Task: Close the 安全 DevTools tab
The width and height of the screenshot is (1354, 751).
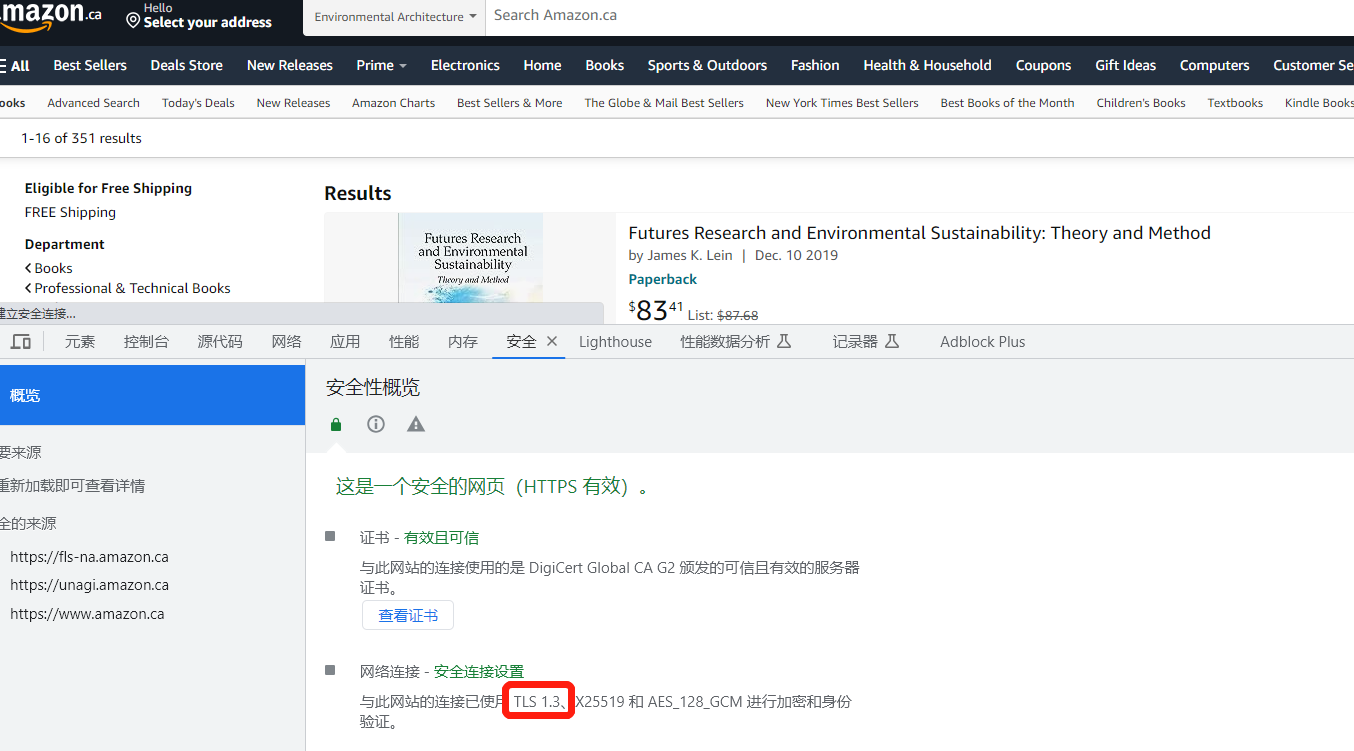Action: [x=552, y=341]
